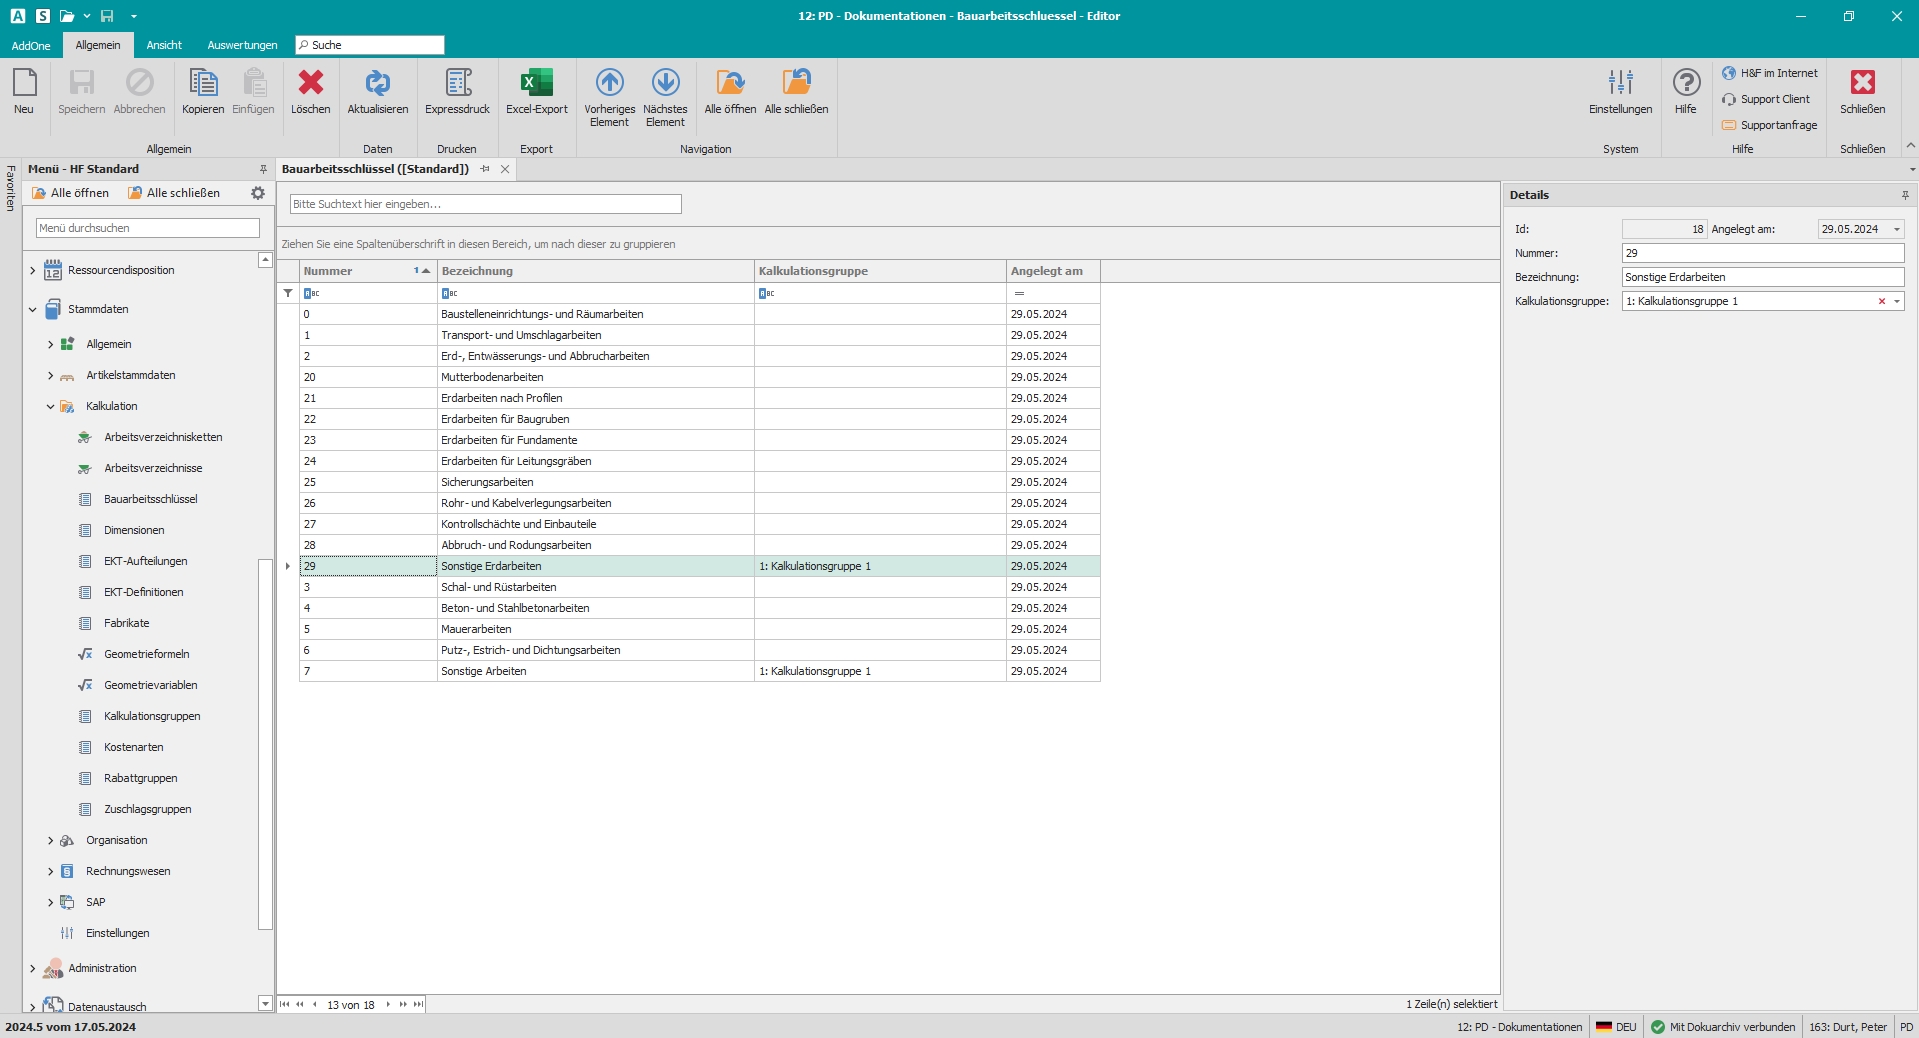
Task: Click Kopieren in the ribbon
Action: point(203,84)
